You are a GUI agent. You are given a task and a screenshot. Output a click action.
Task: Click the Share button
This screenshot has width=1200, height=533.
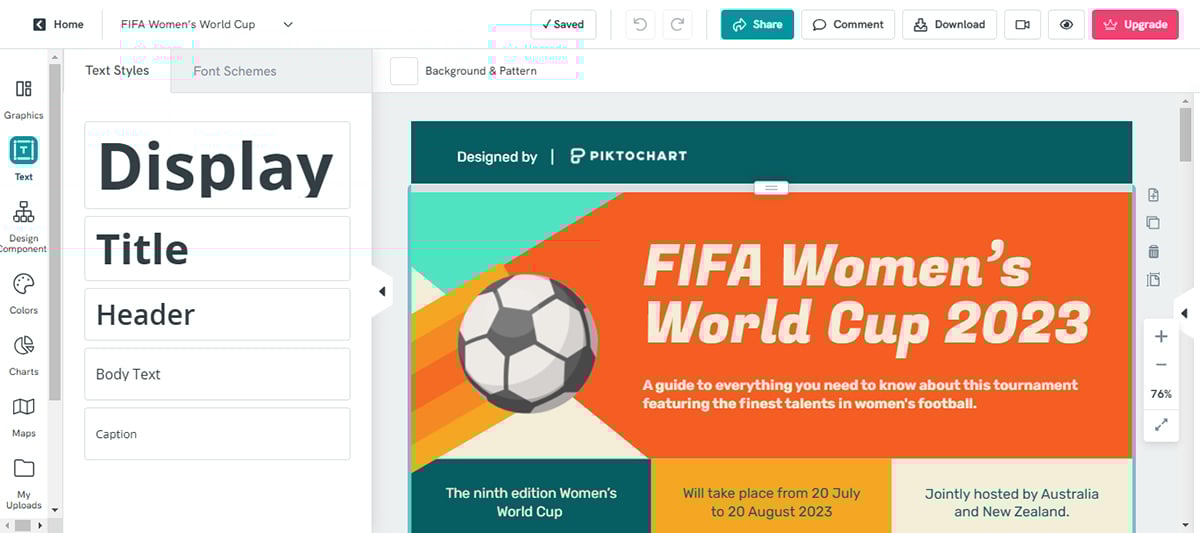coord(757,25)
